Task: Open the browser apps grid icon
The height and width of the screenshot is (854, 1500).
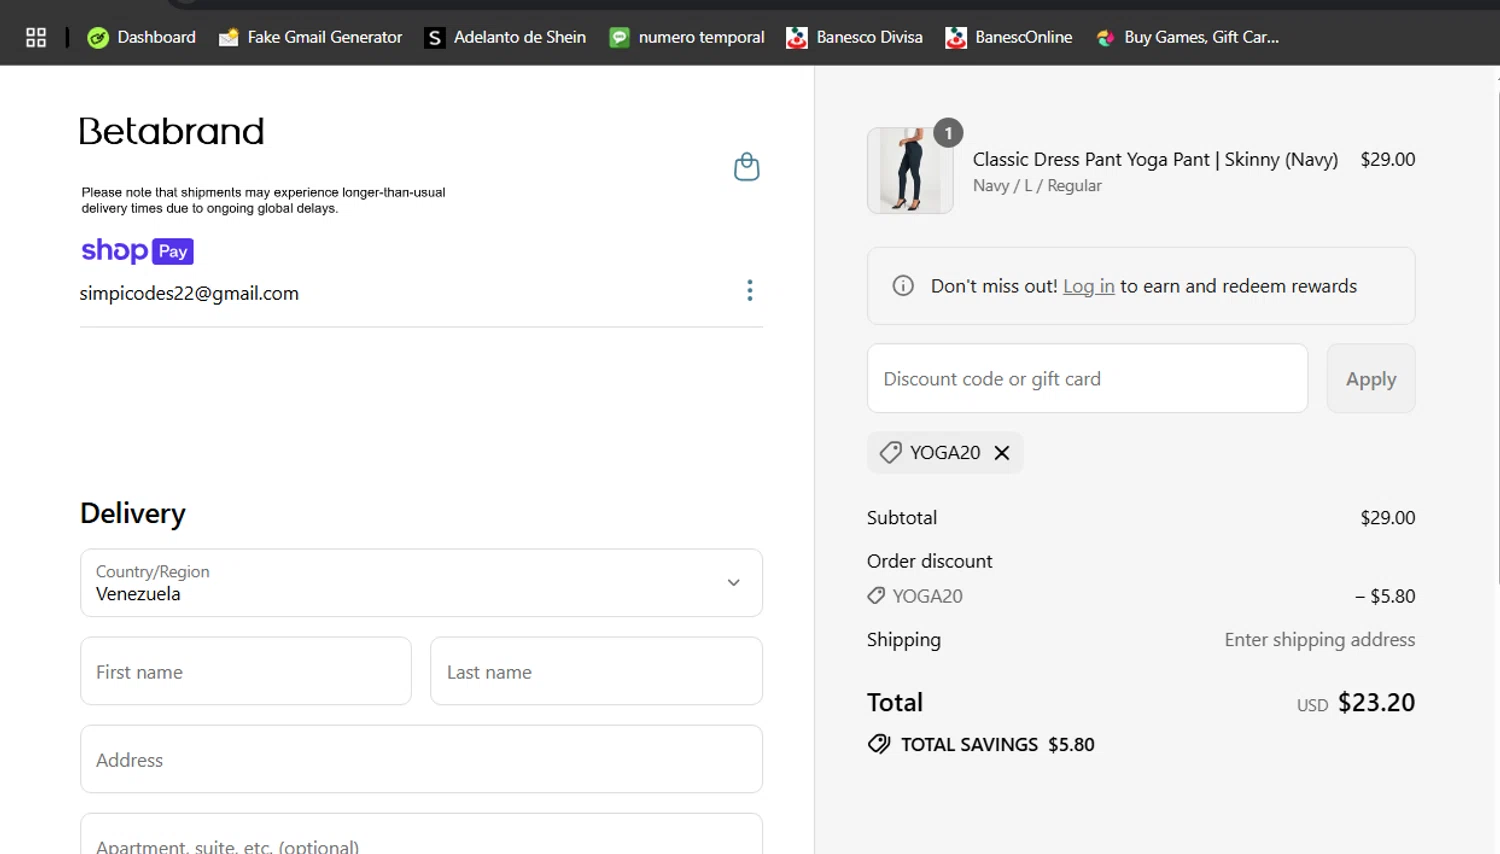Action: [x=36, y=37]
